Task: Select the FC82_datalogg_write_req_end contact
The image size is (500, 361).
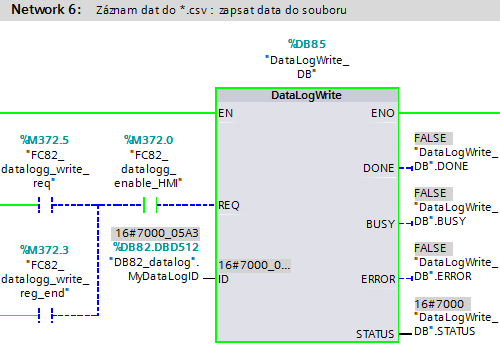Action: pyautogui.click(x=45, y=315)
